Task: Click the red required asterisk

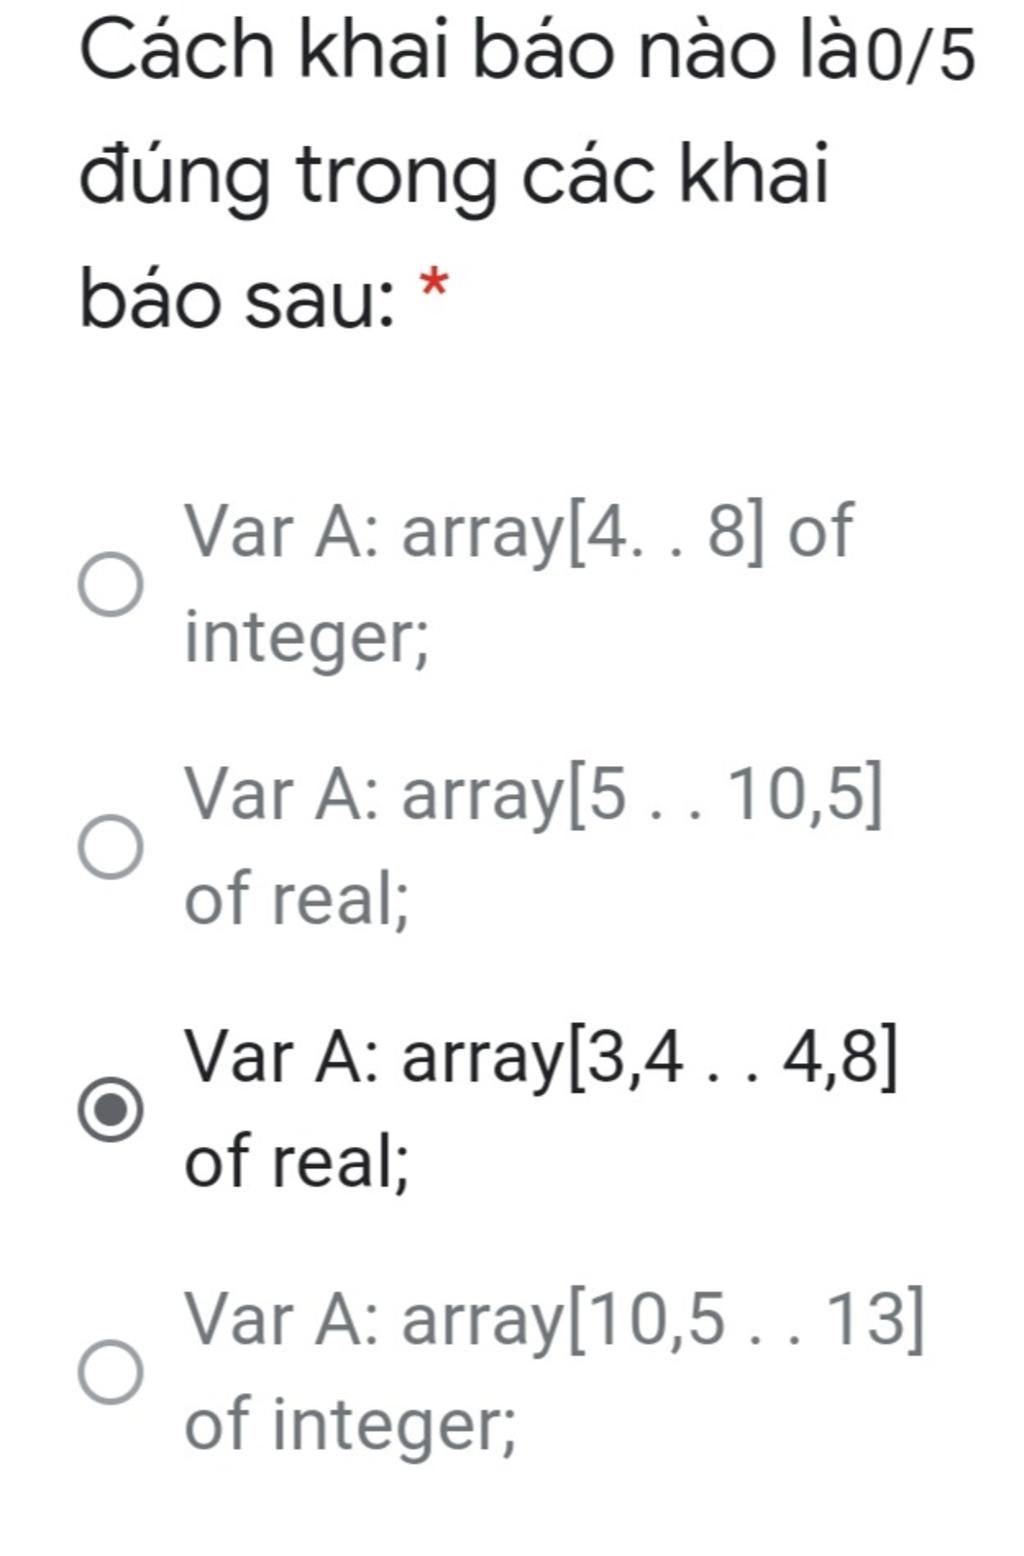Action: [433, 284]
